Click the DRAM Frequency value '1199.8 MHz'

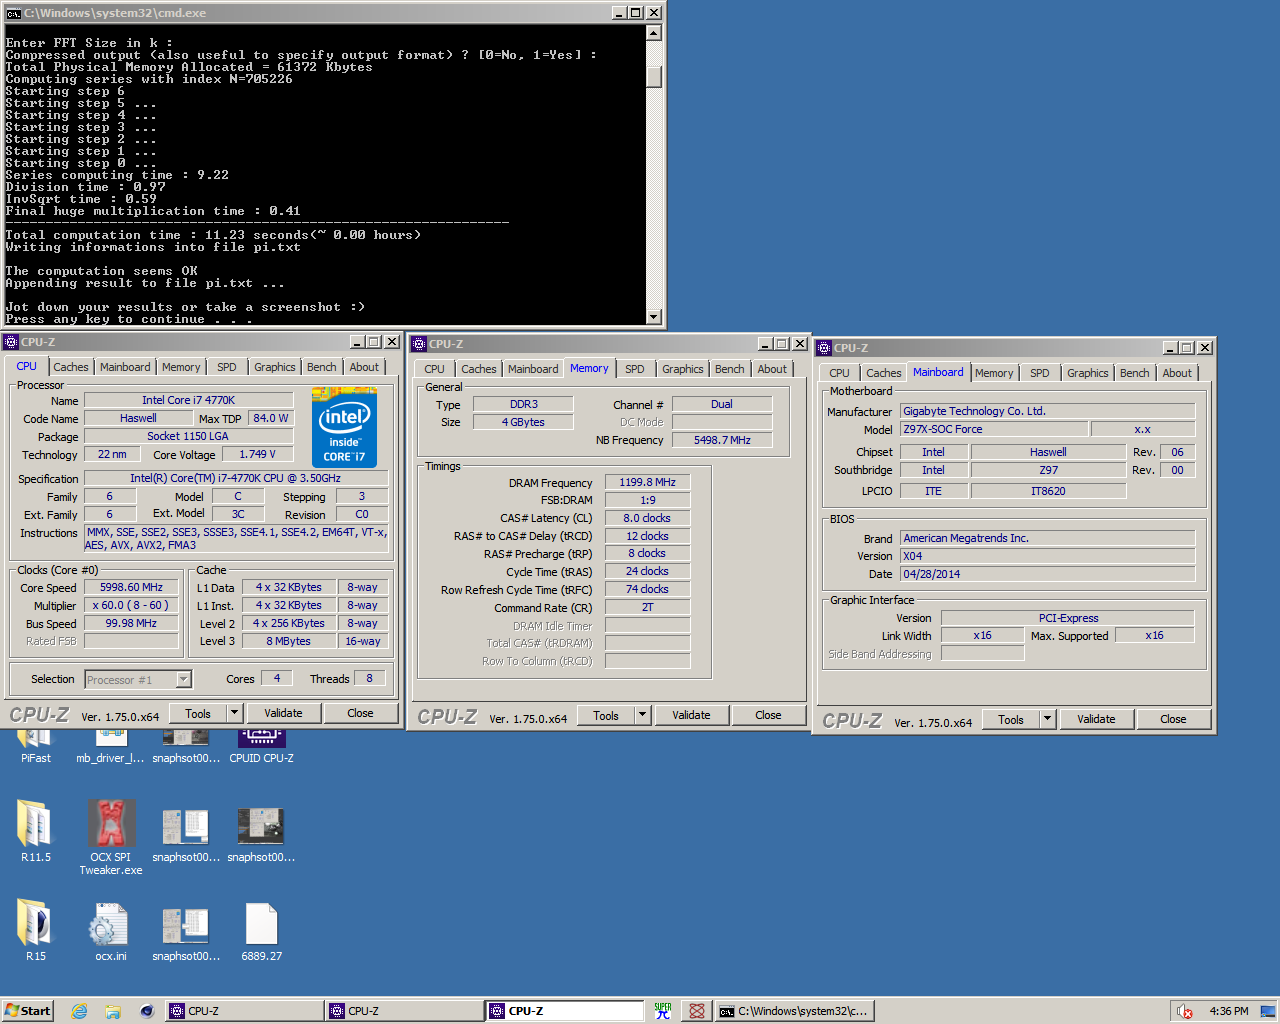(647, 482)
